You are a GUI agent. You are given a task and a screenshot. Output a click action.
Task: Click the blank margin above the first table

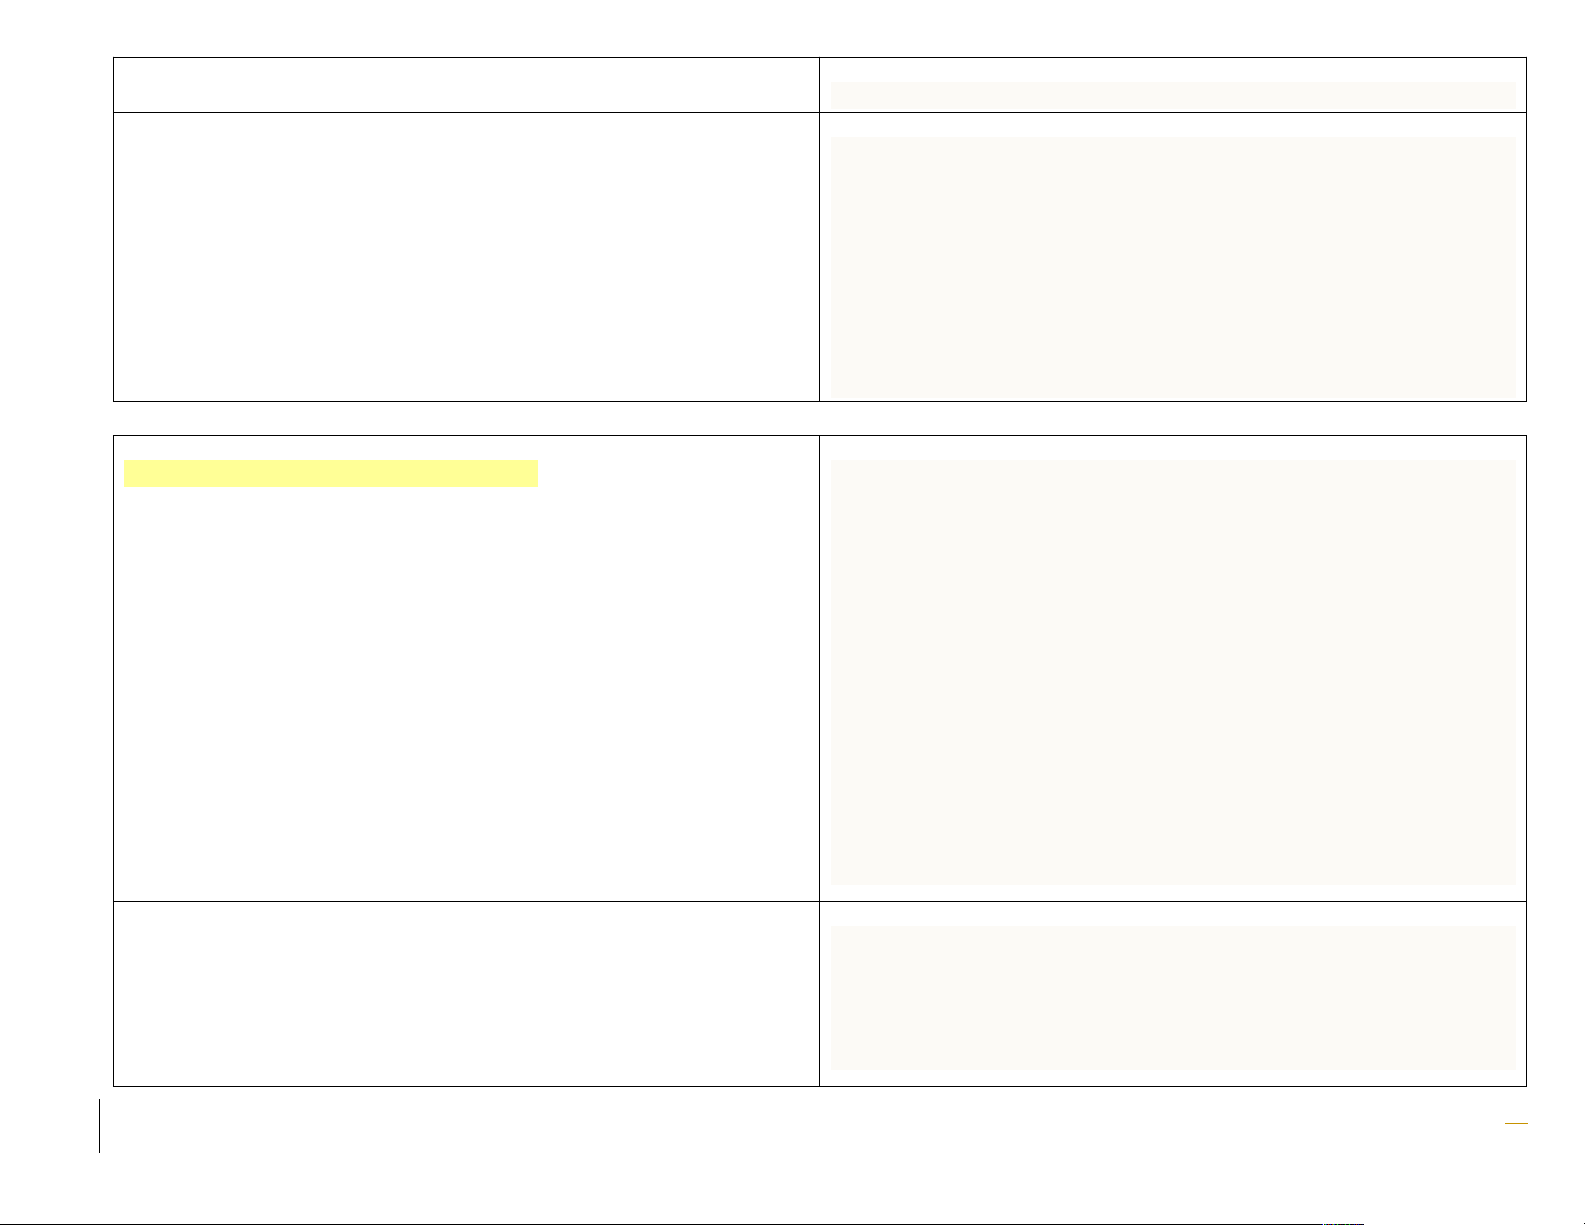pyautogui.click(x=800, y=28)
